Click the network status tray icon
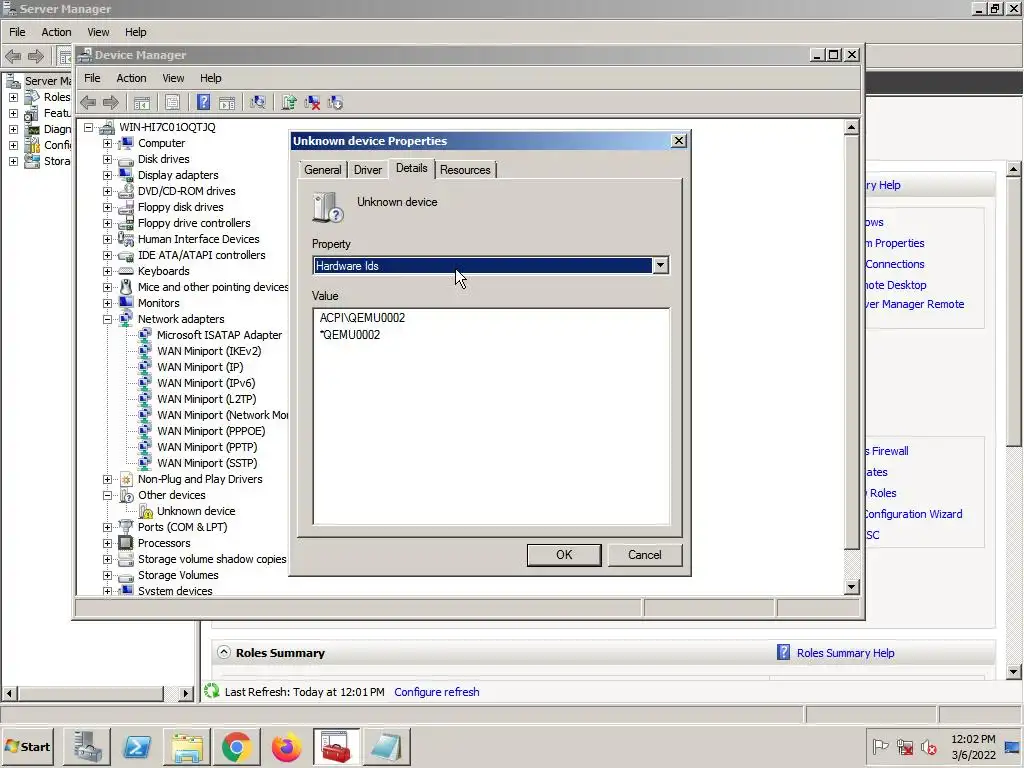1024x768 pixels. pyautogui.click(x=904, y=746)
